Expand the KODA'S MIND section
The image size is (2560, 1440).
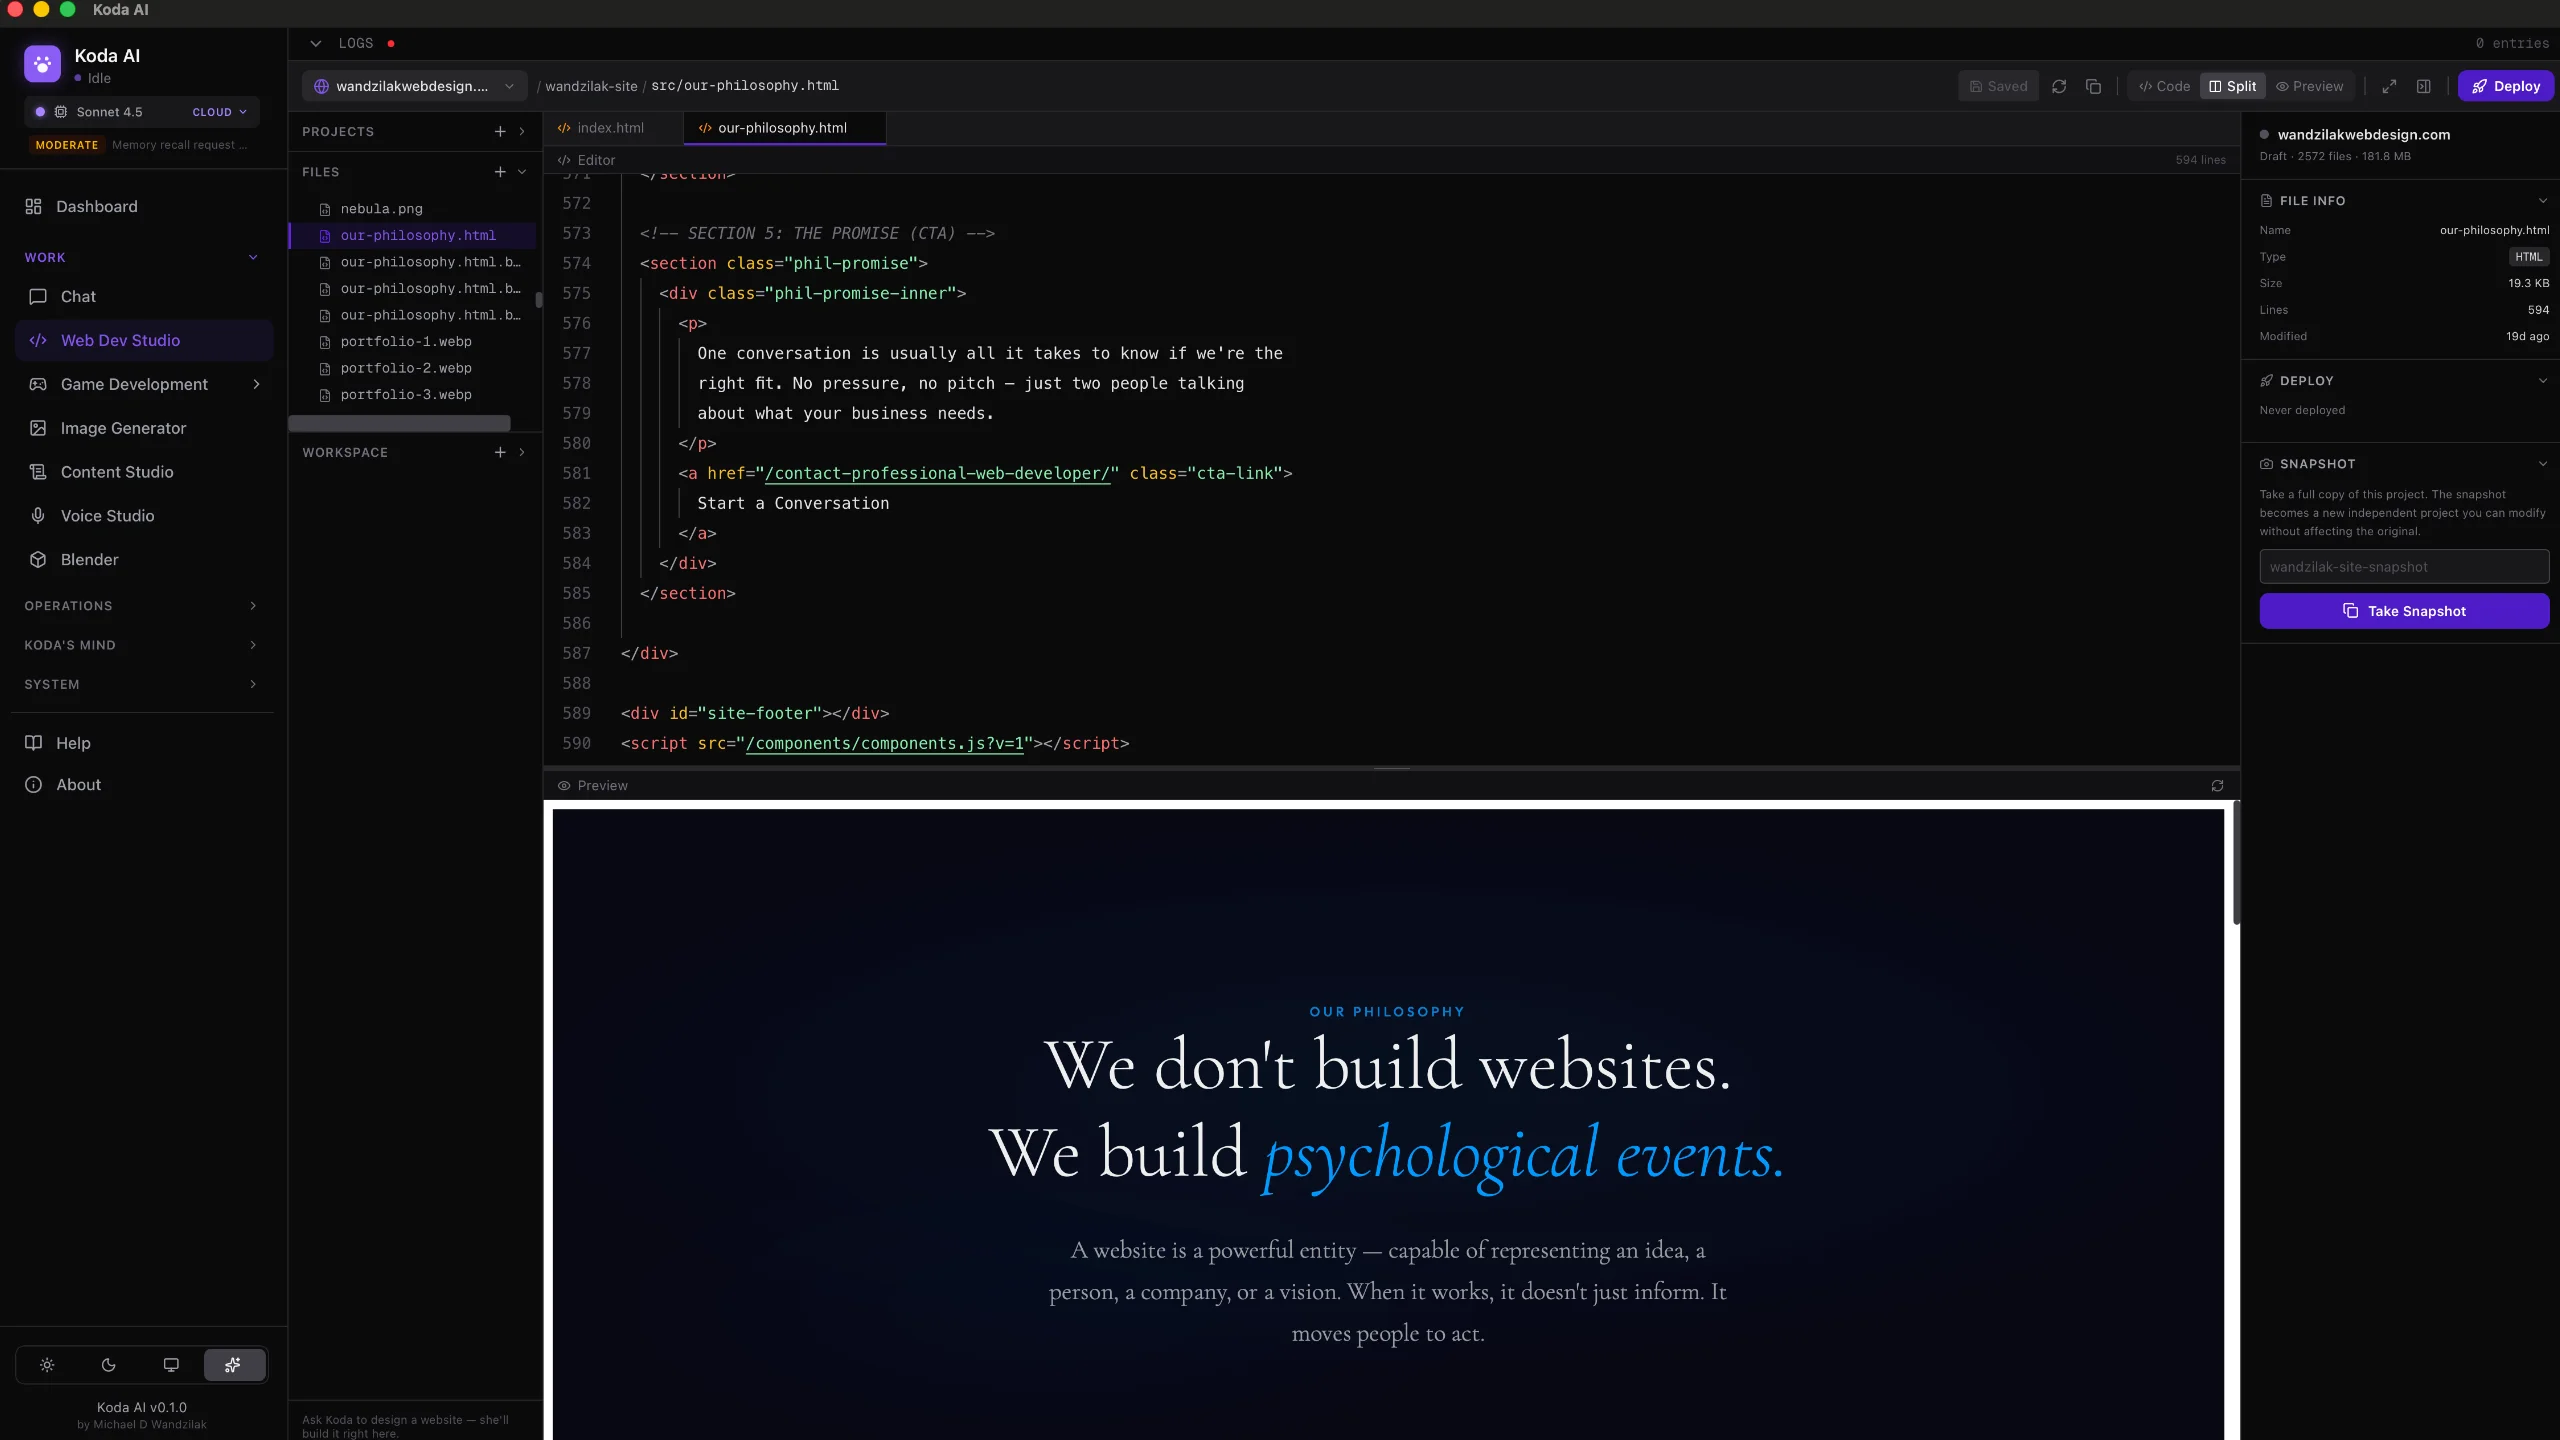pos(253,645)
